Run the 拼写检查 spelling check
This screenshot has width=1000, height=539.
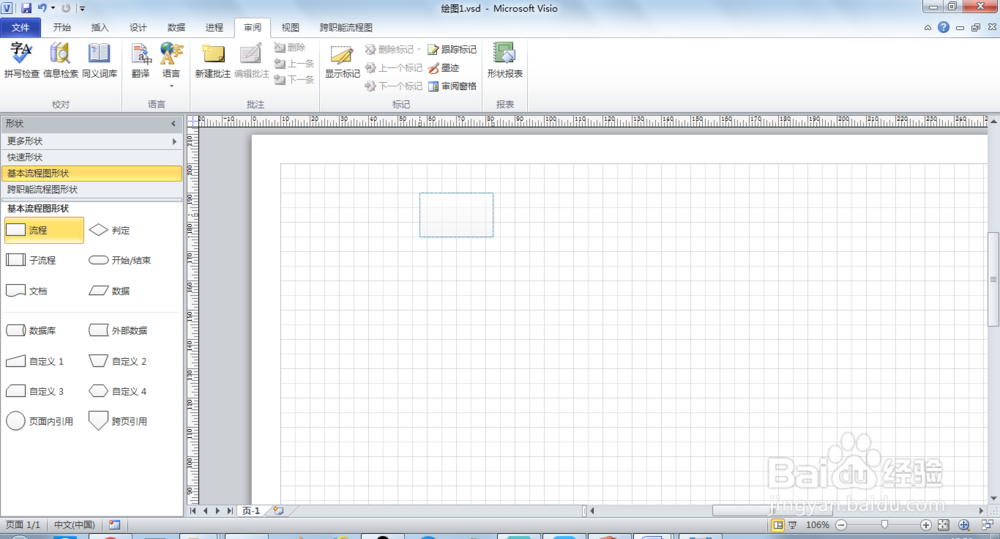(22, 61)
